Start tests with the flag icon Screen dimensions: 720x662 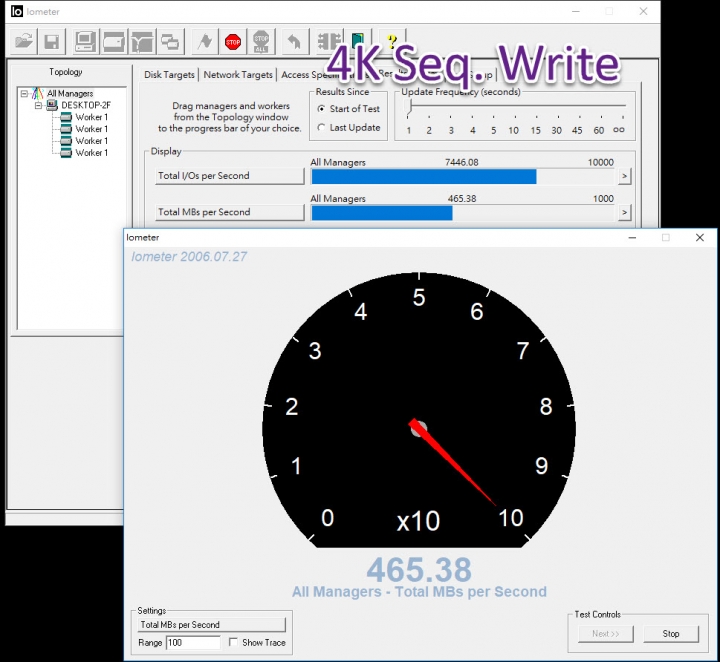205,42
